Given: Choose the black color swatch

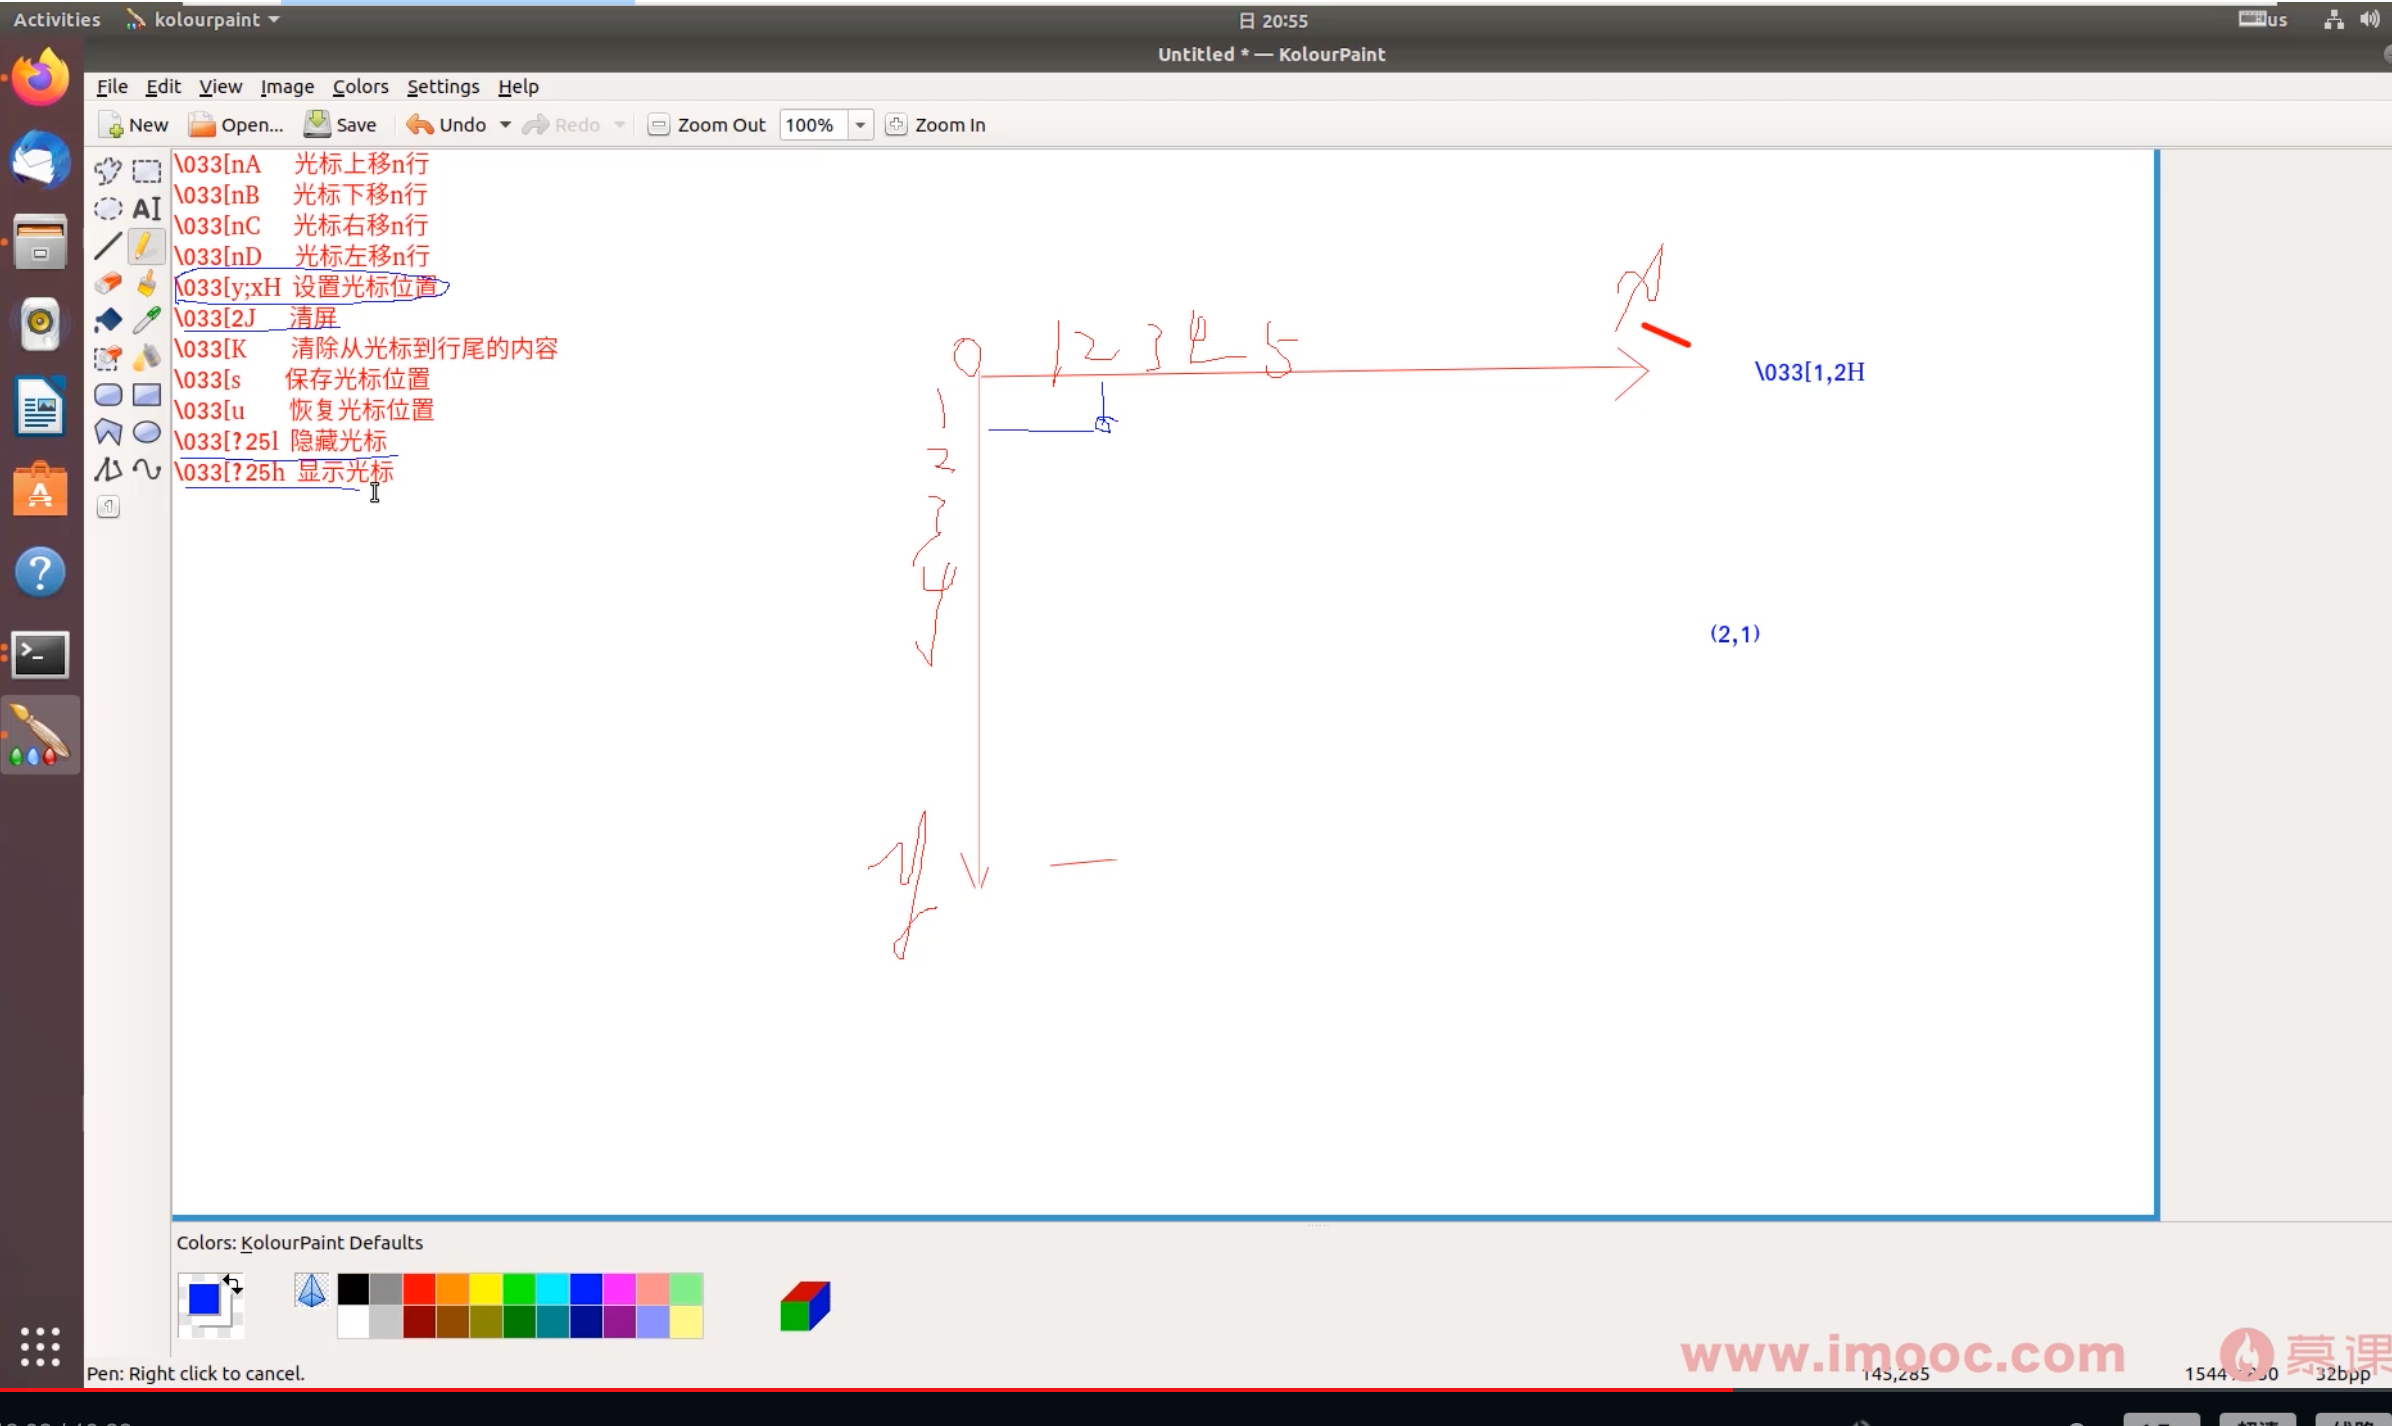Looking at the screenshot, I should tap(353, 1289).
